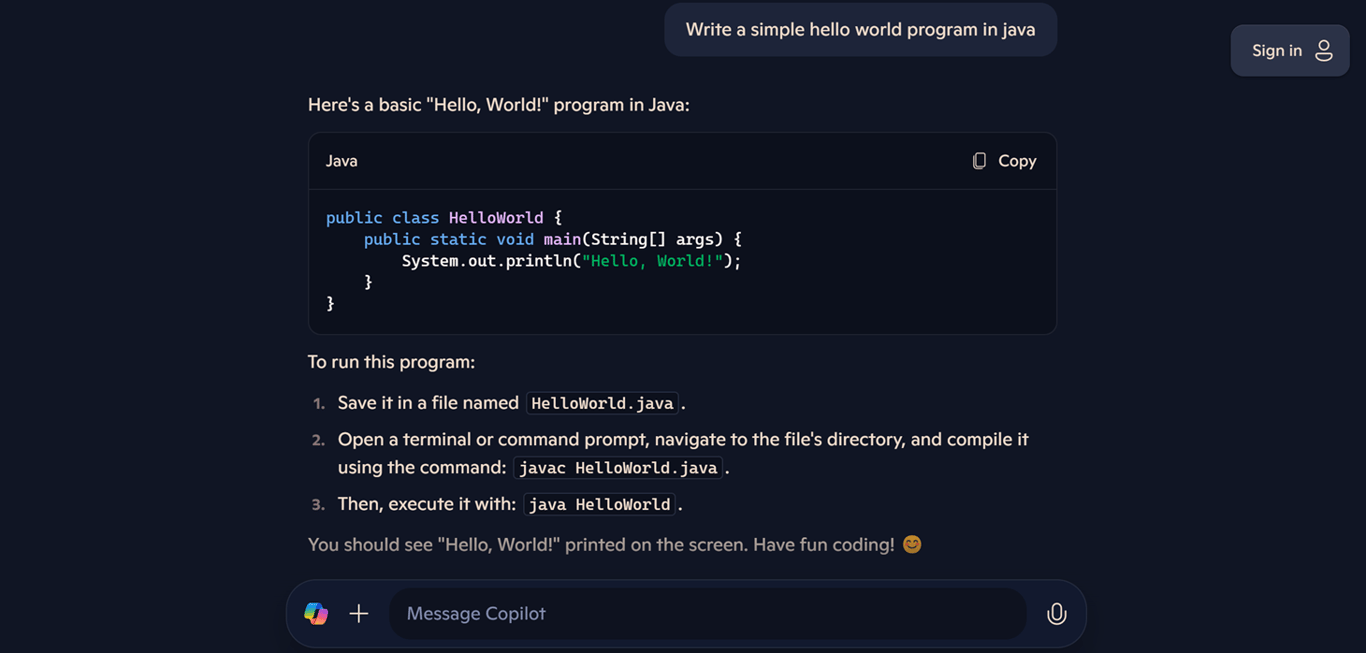Click the javac HelloWorld.java command snippet

(618, 468)
